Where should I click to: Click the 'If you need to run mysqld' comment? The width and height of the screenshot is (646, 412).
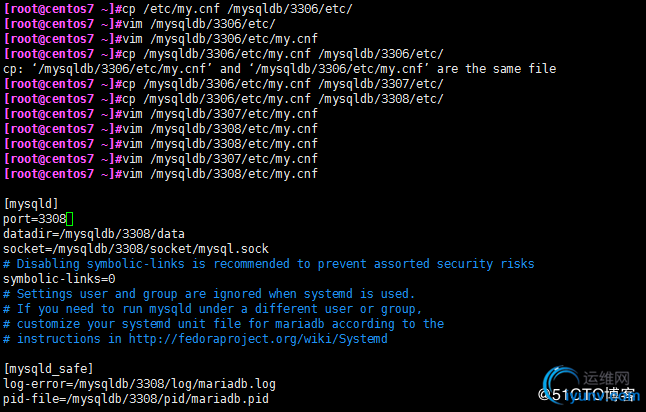(213, 309)
